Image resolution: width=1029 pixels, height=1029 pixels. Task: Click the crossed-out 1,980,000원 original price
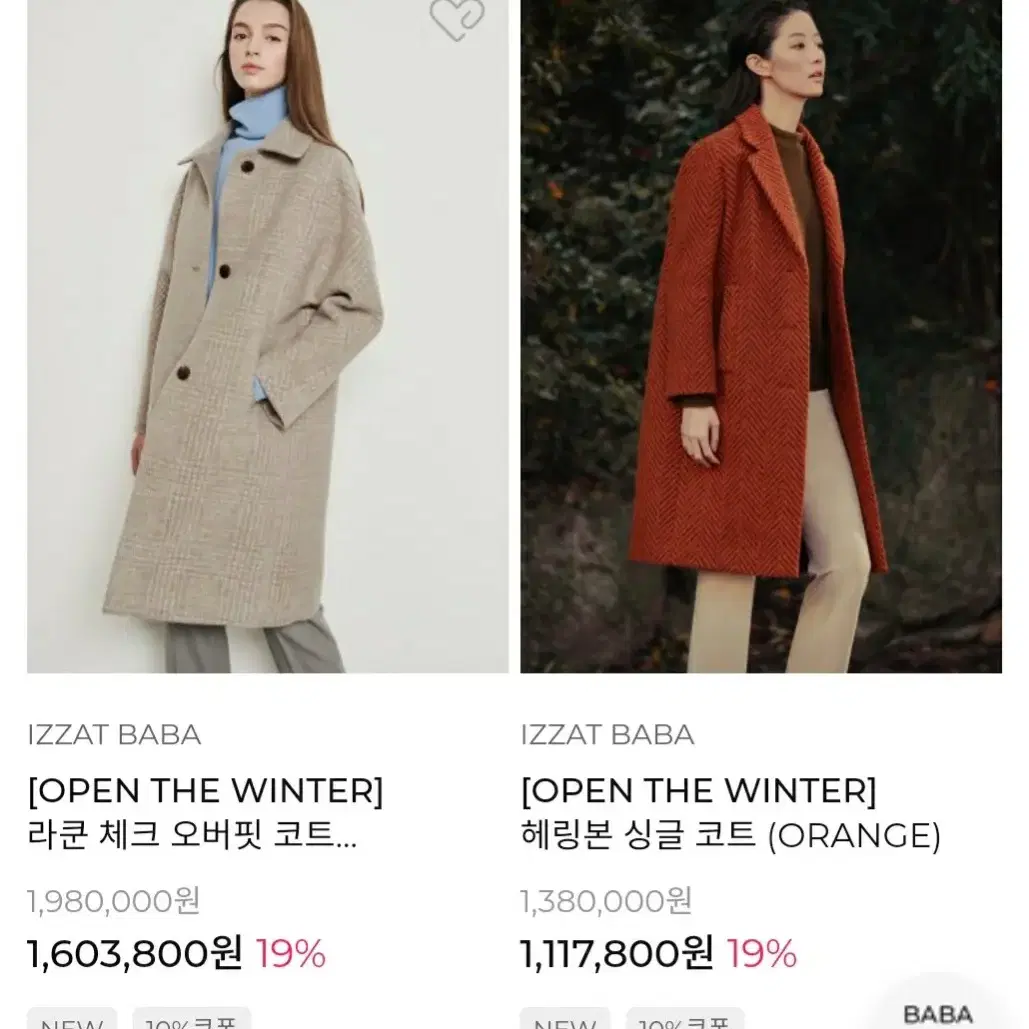(114, 901)
